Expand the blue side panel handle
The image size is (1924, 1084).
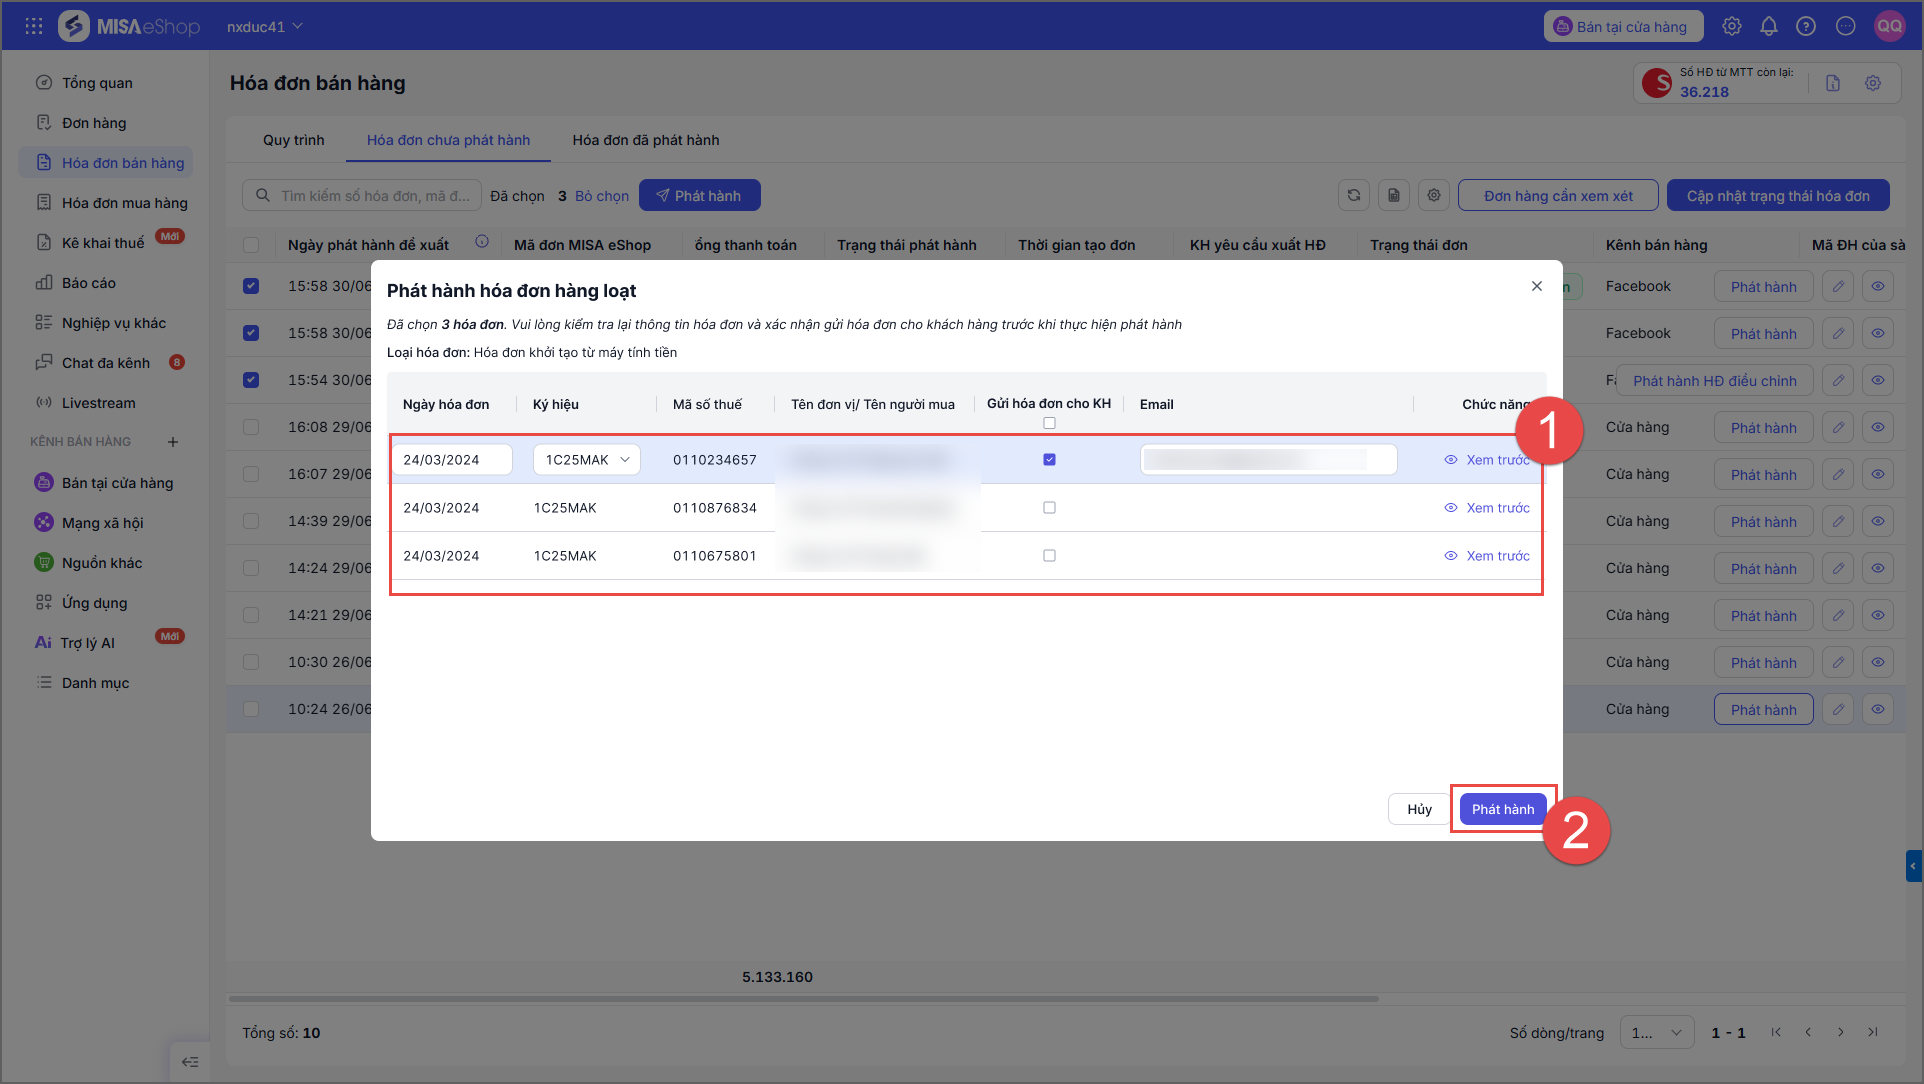(1914, 866)
